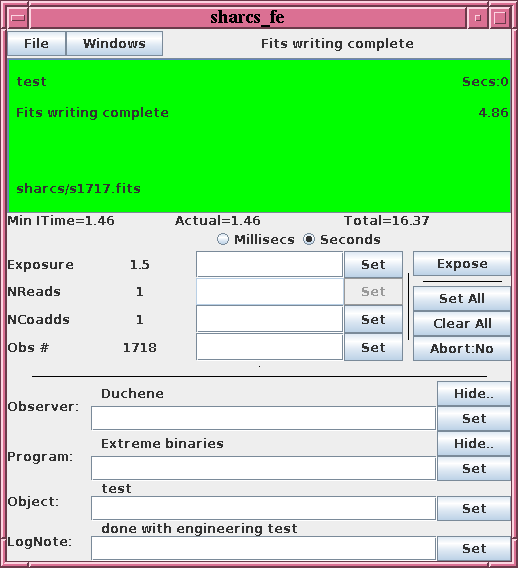The width and height of the screenshot is (518, 568).
Task: Click Set next to Obs # field
Action: pyautogui.click(x=373, y=347)
